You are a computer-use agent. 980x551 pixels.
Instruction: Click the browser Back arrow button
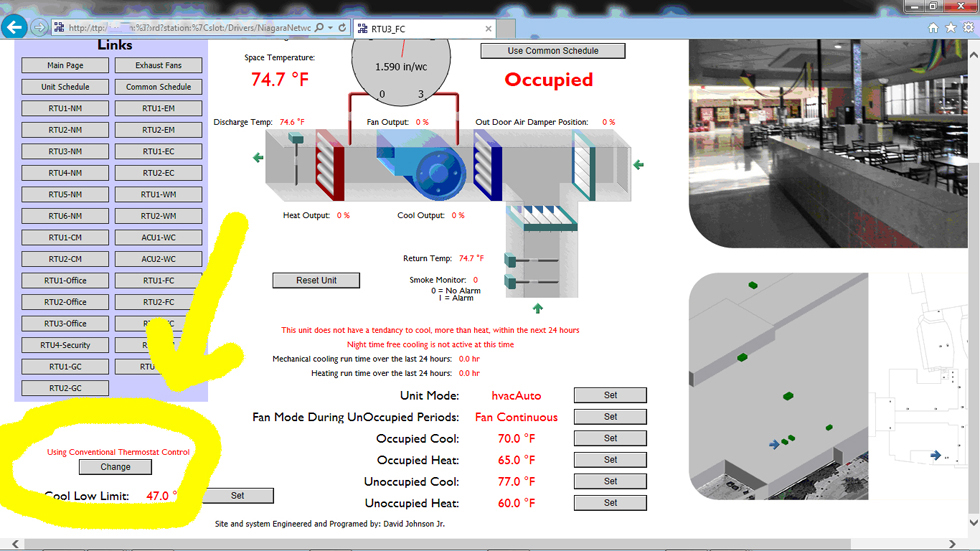coord(15,27)
